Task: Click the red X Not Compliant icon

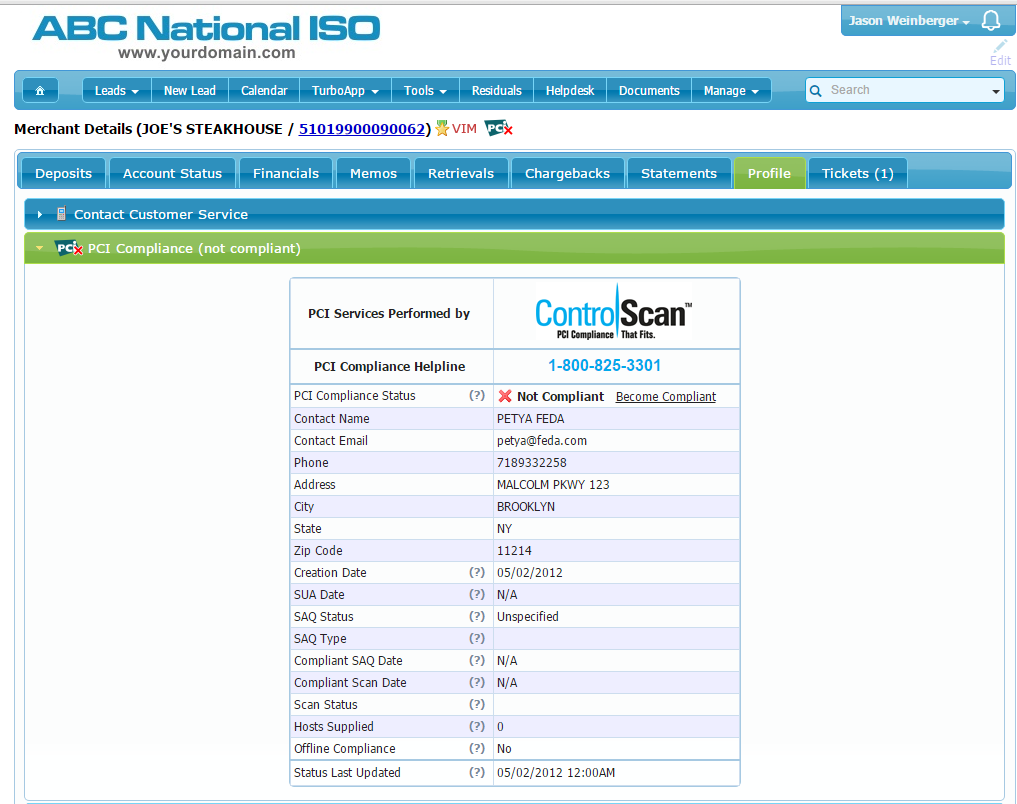Action: 505,396
